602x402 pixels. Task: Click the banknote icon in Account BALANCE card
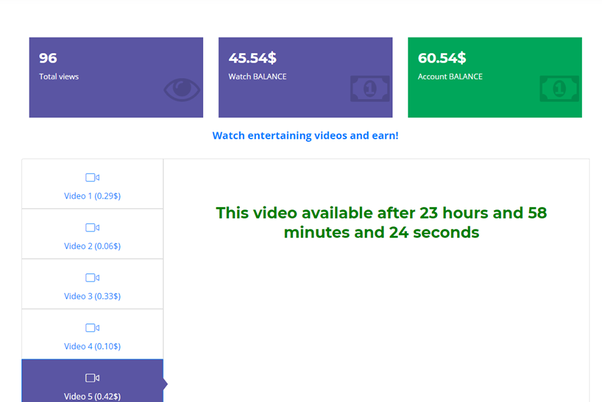point(559,89)
